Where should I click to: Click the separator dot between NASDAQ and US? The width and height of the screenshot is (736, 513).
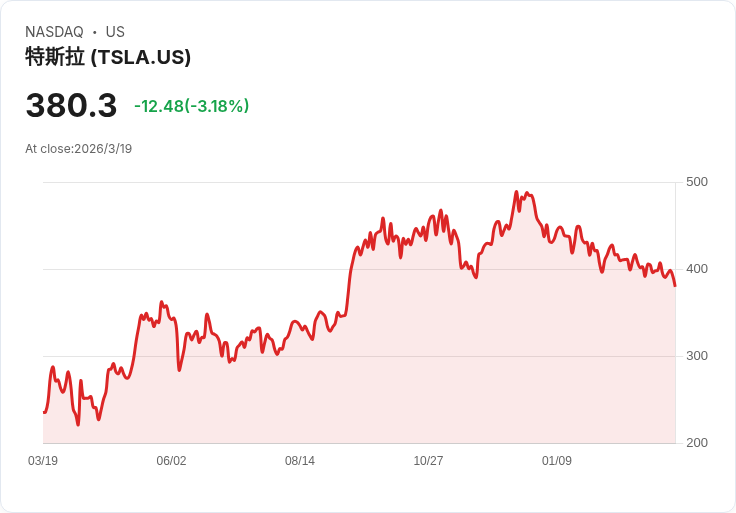(x=95, y=32)
